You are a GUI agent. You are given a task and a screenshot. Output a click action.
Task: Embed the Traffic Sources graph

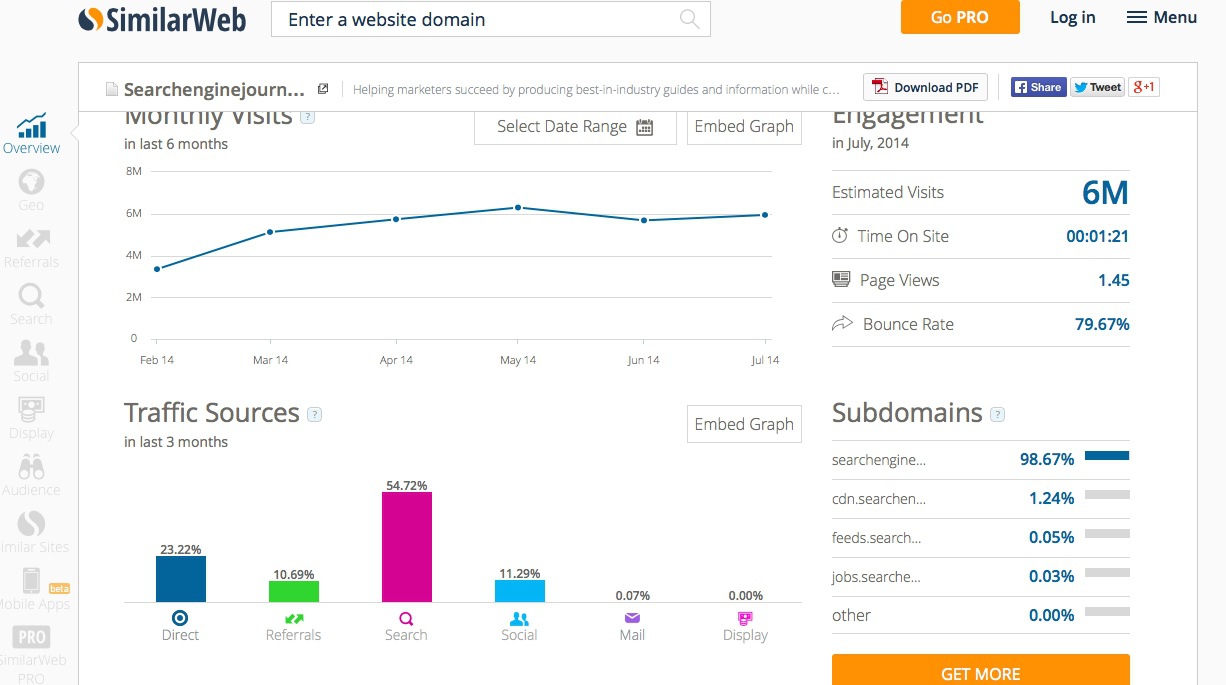pyautogui.click(x=744, y=424)
